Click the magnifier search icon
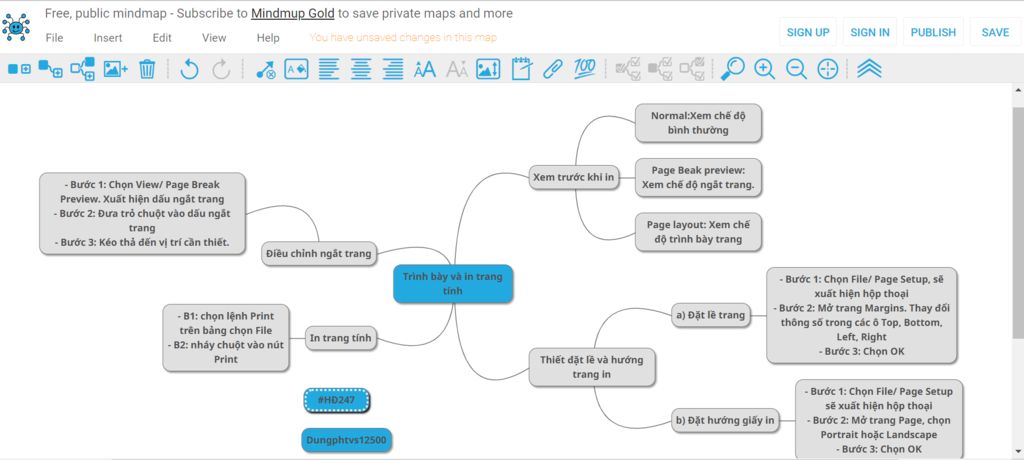The width and height of the screenshot is (1024, 460). [x=732, y=69]
